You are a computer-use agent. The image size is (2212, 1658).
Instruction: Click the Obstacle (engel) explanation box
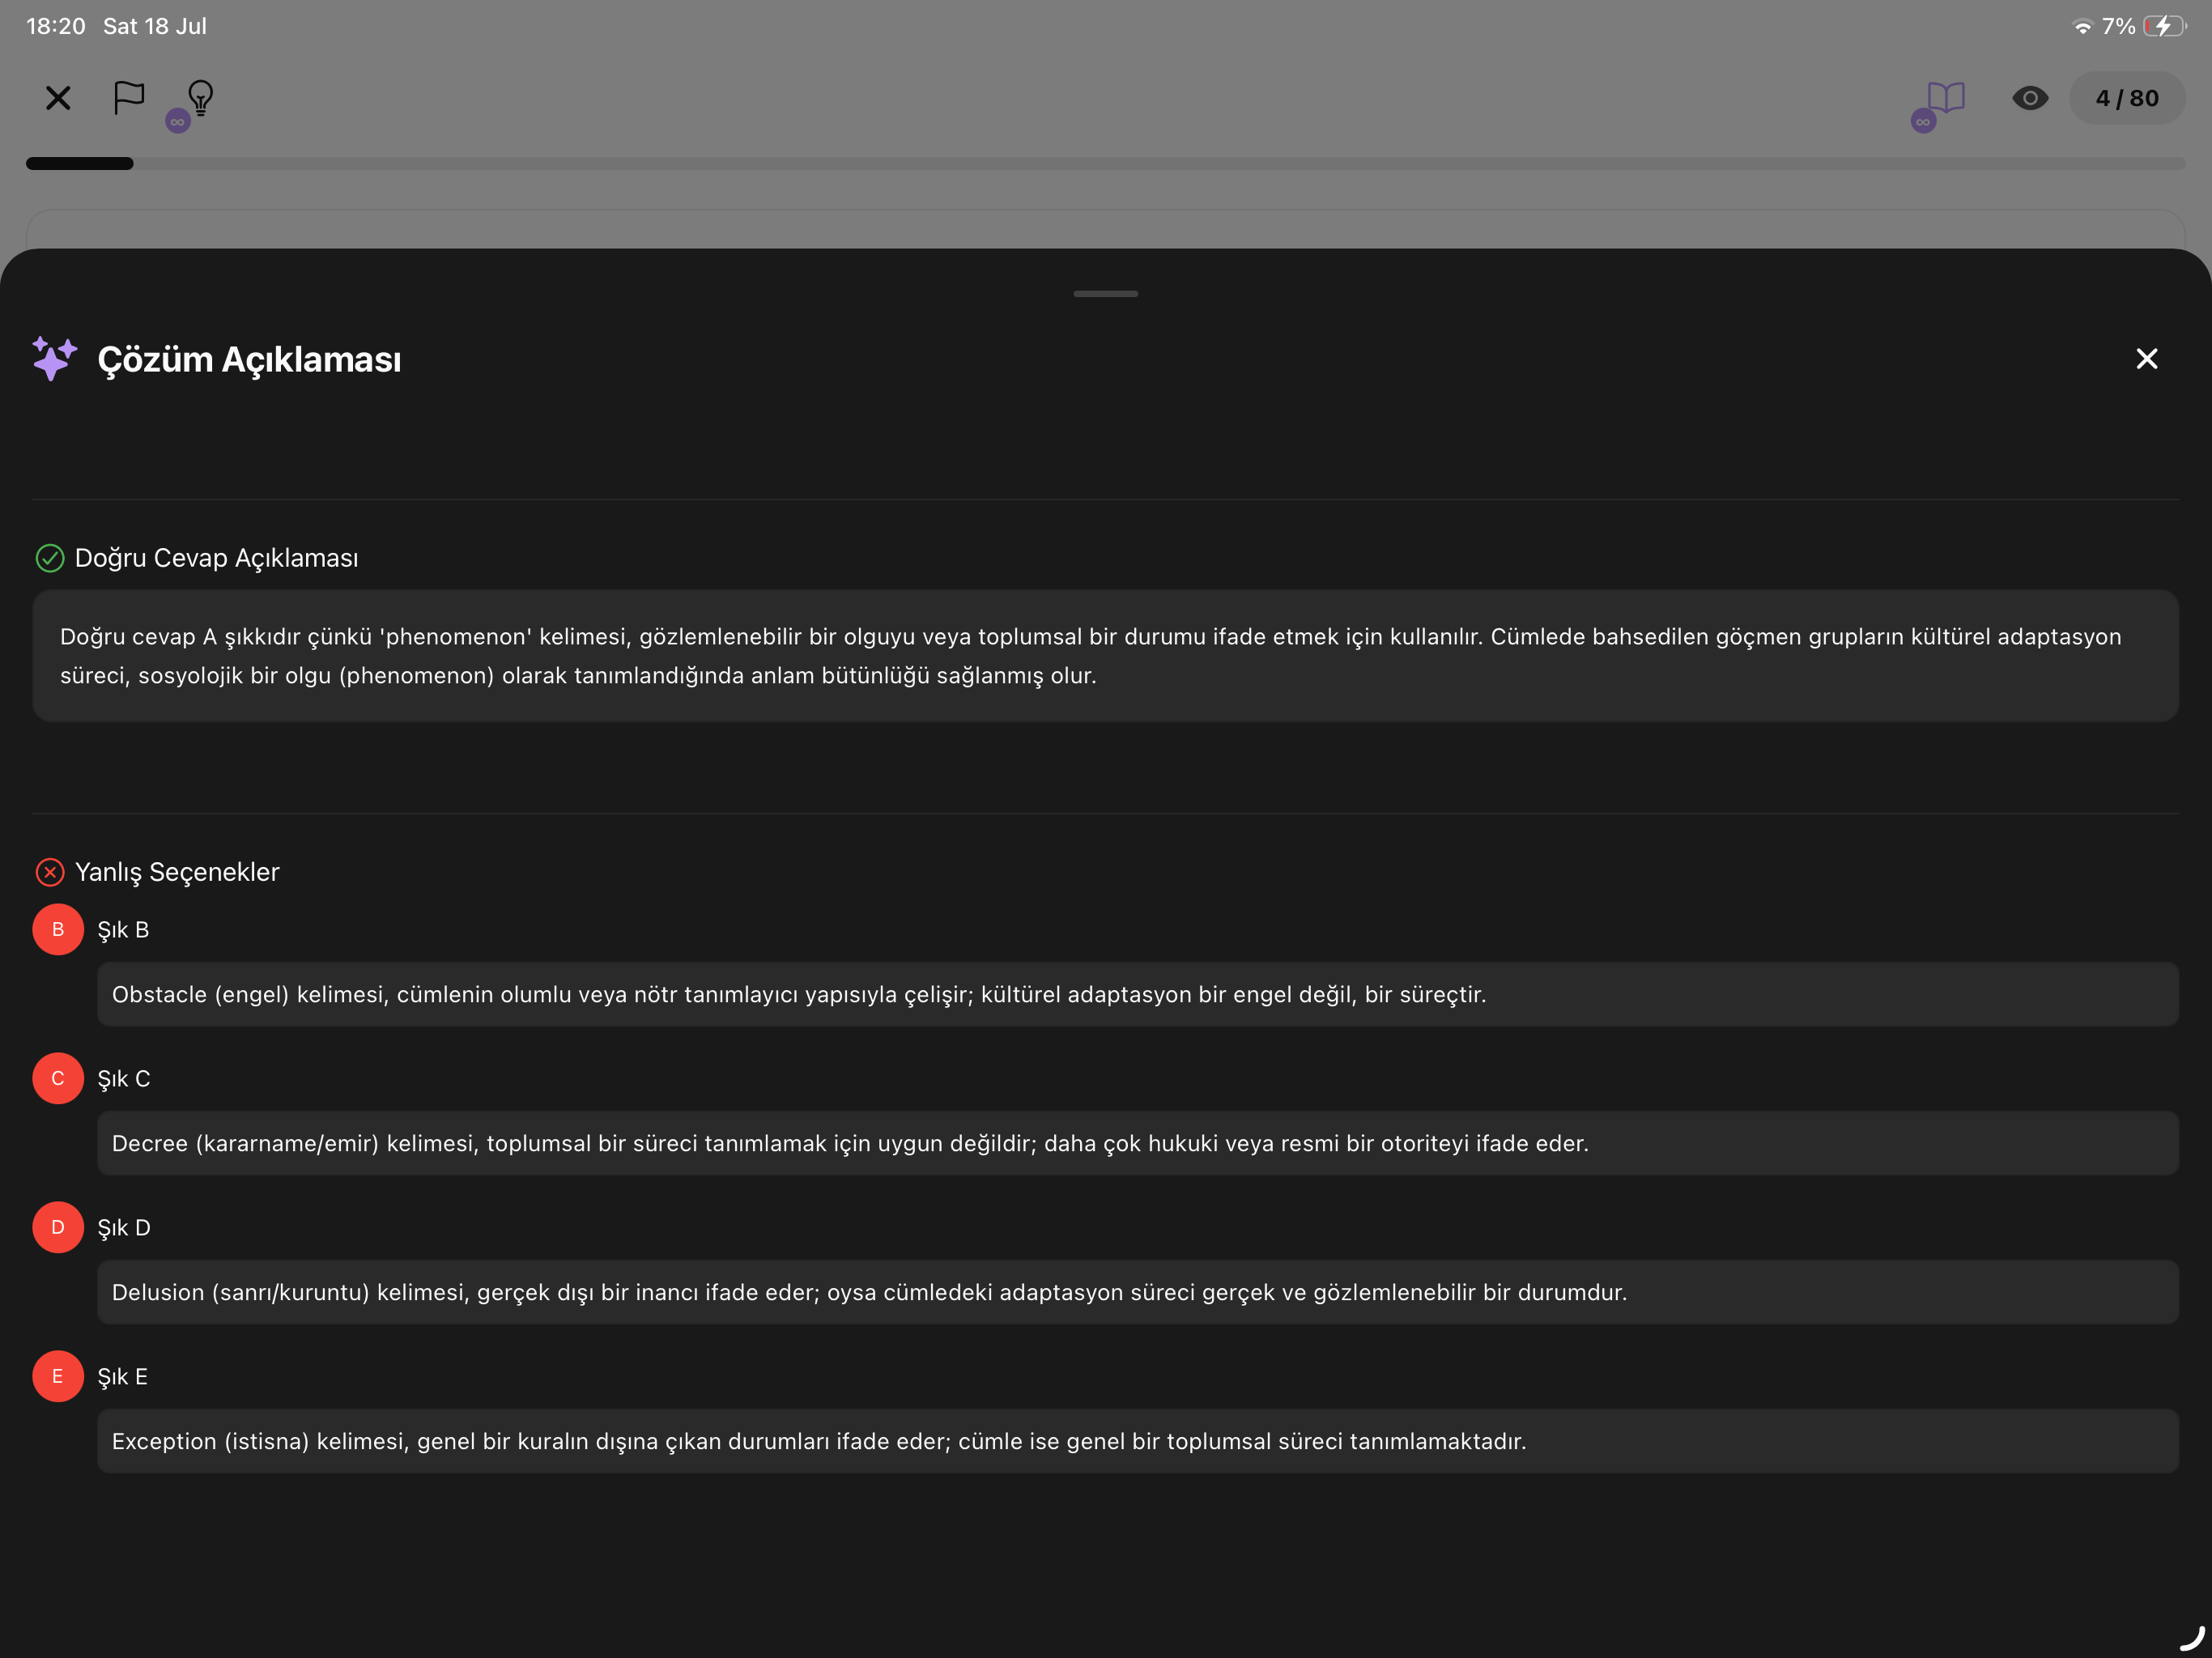coord(1138,995)
